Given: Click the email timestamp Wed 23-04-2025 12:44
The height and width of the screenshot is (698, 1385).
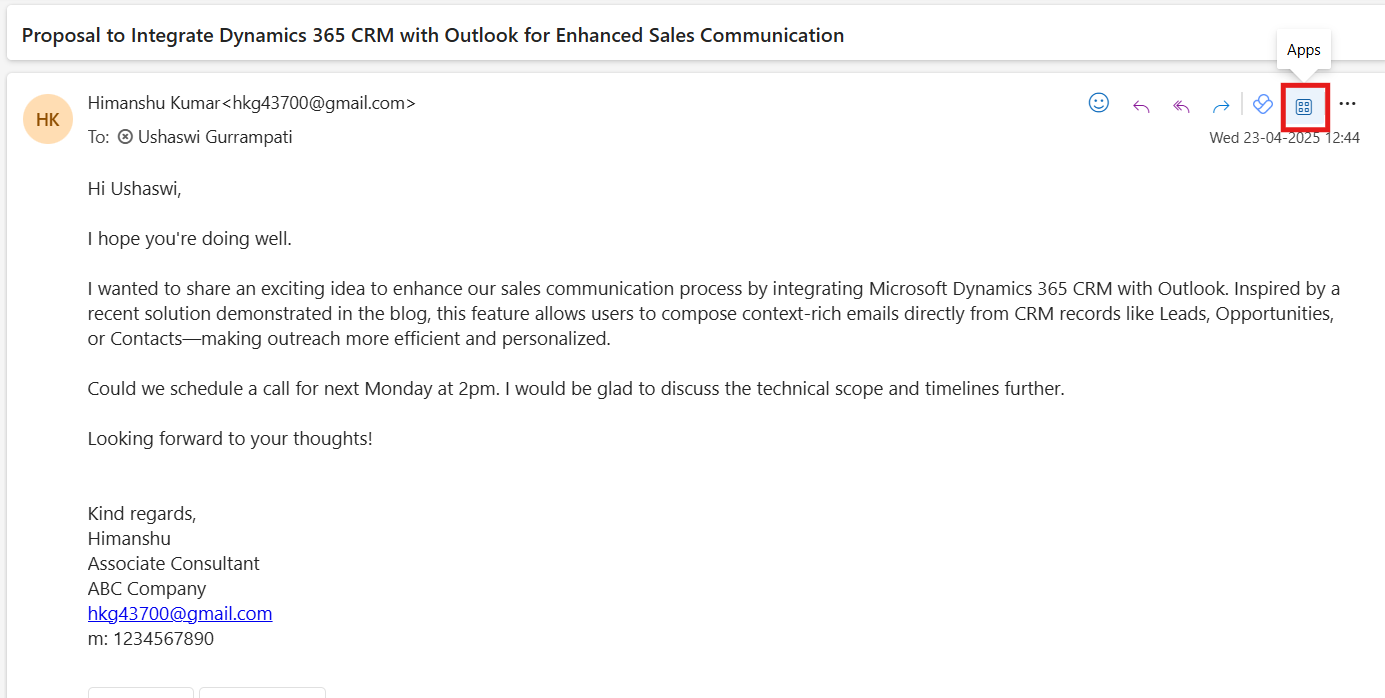Looking at the screenshot, I should (x=1284, y=138).
